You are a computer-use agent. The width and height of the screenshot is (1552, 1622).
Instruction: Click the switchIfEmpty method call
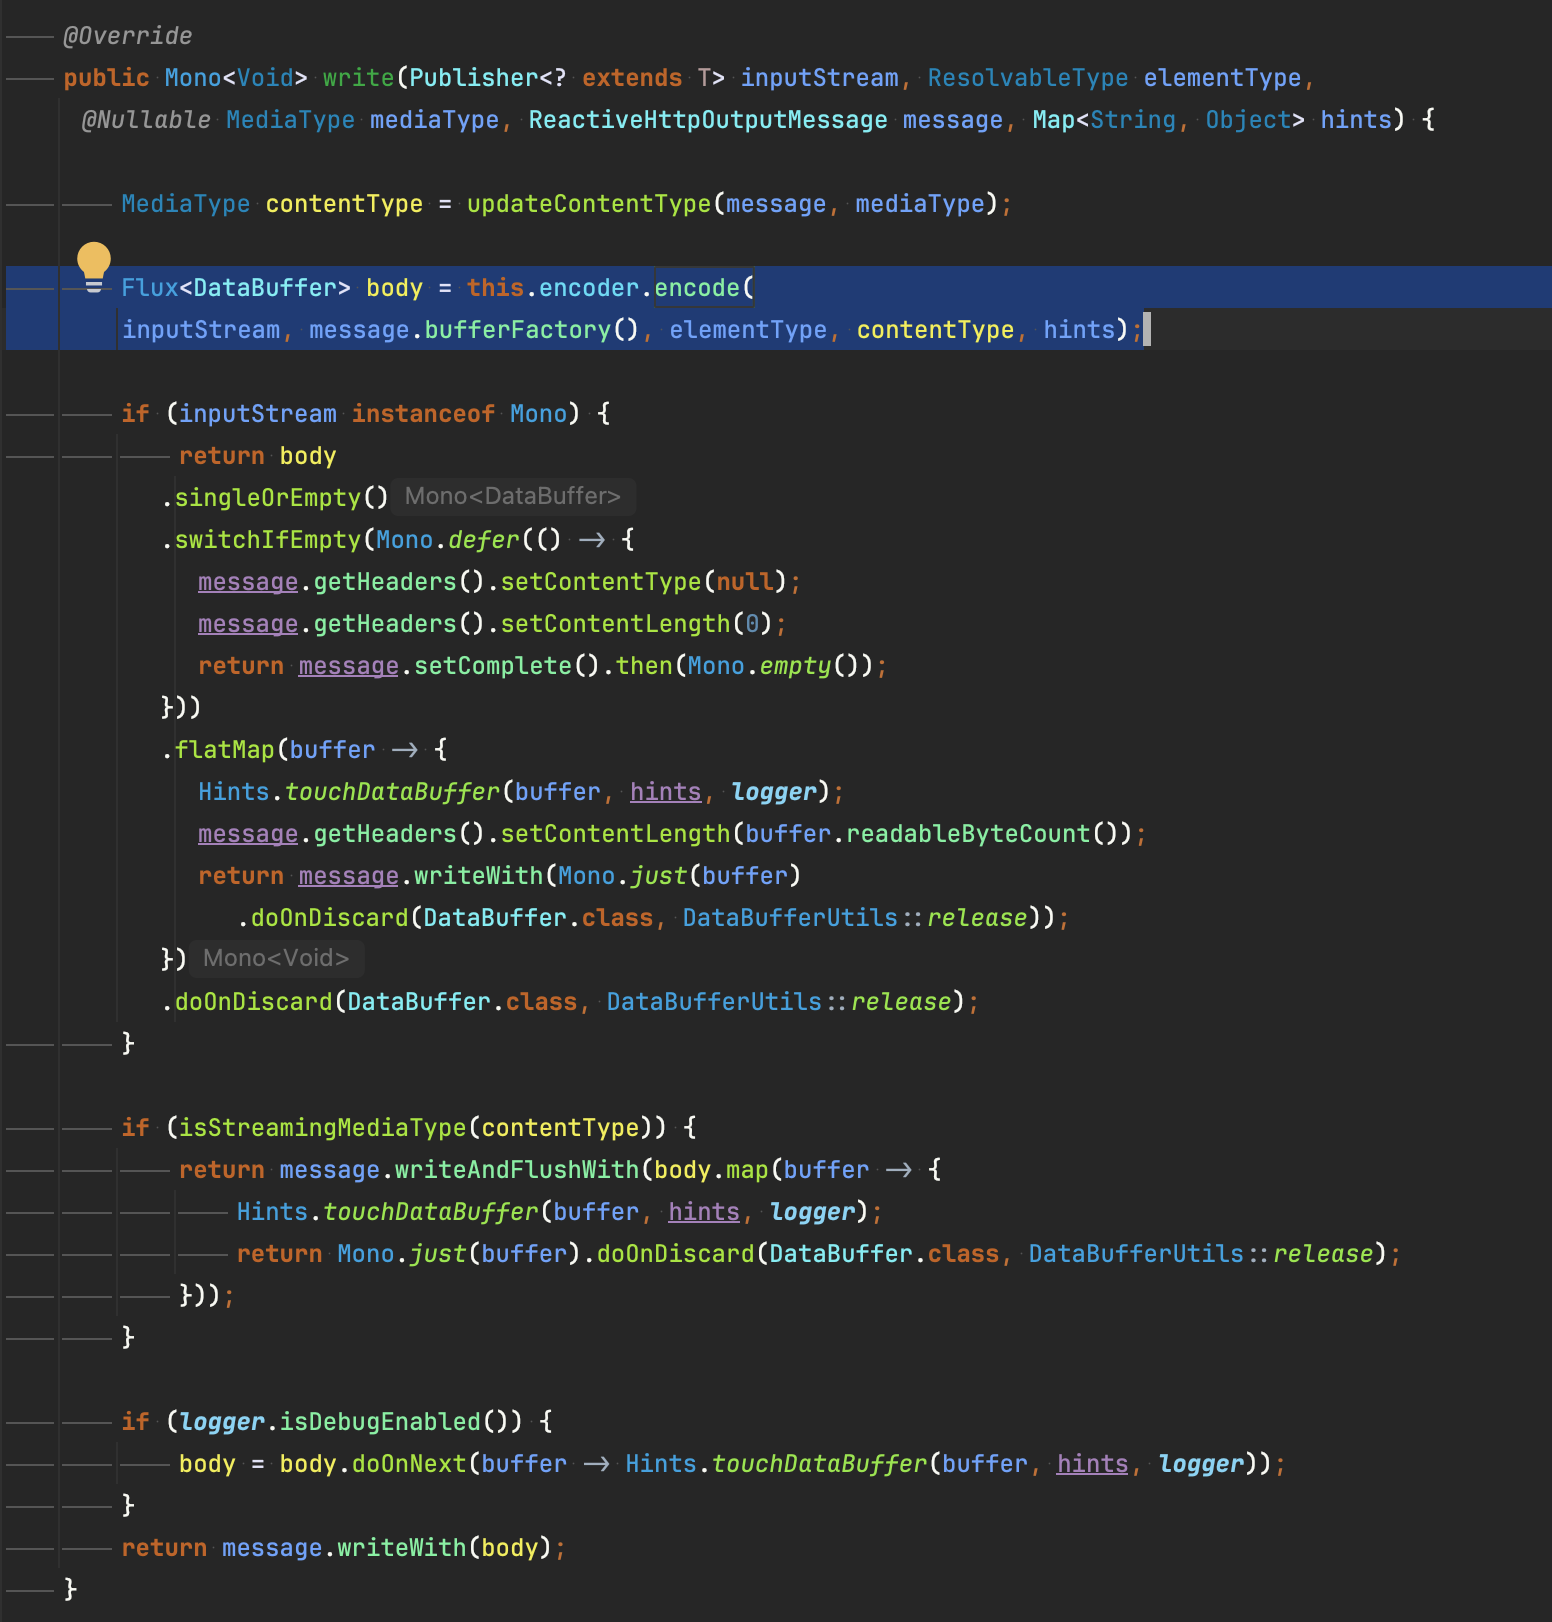pyautogui.click(x=267, y=540)
